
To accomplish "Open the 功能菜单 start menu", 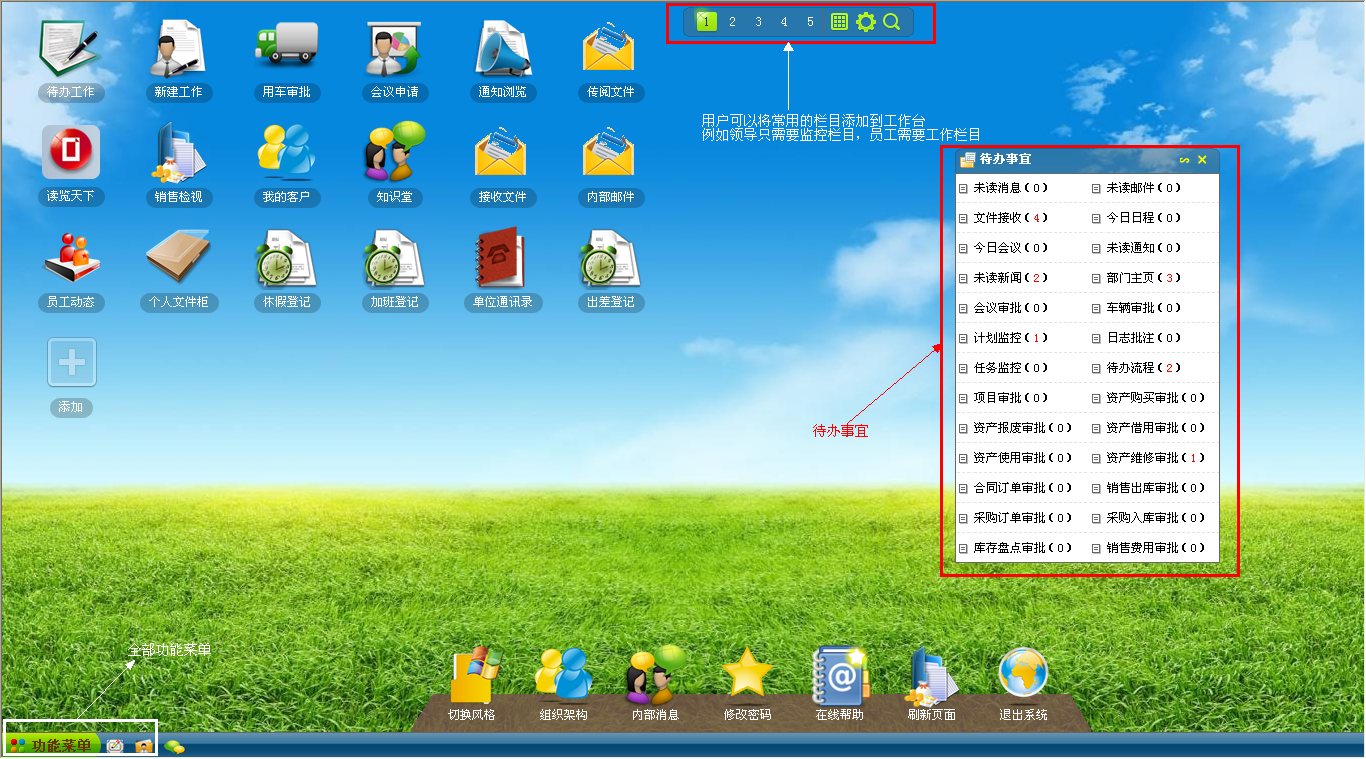I will [51, 745].
